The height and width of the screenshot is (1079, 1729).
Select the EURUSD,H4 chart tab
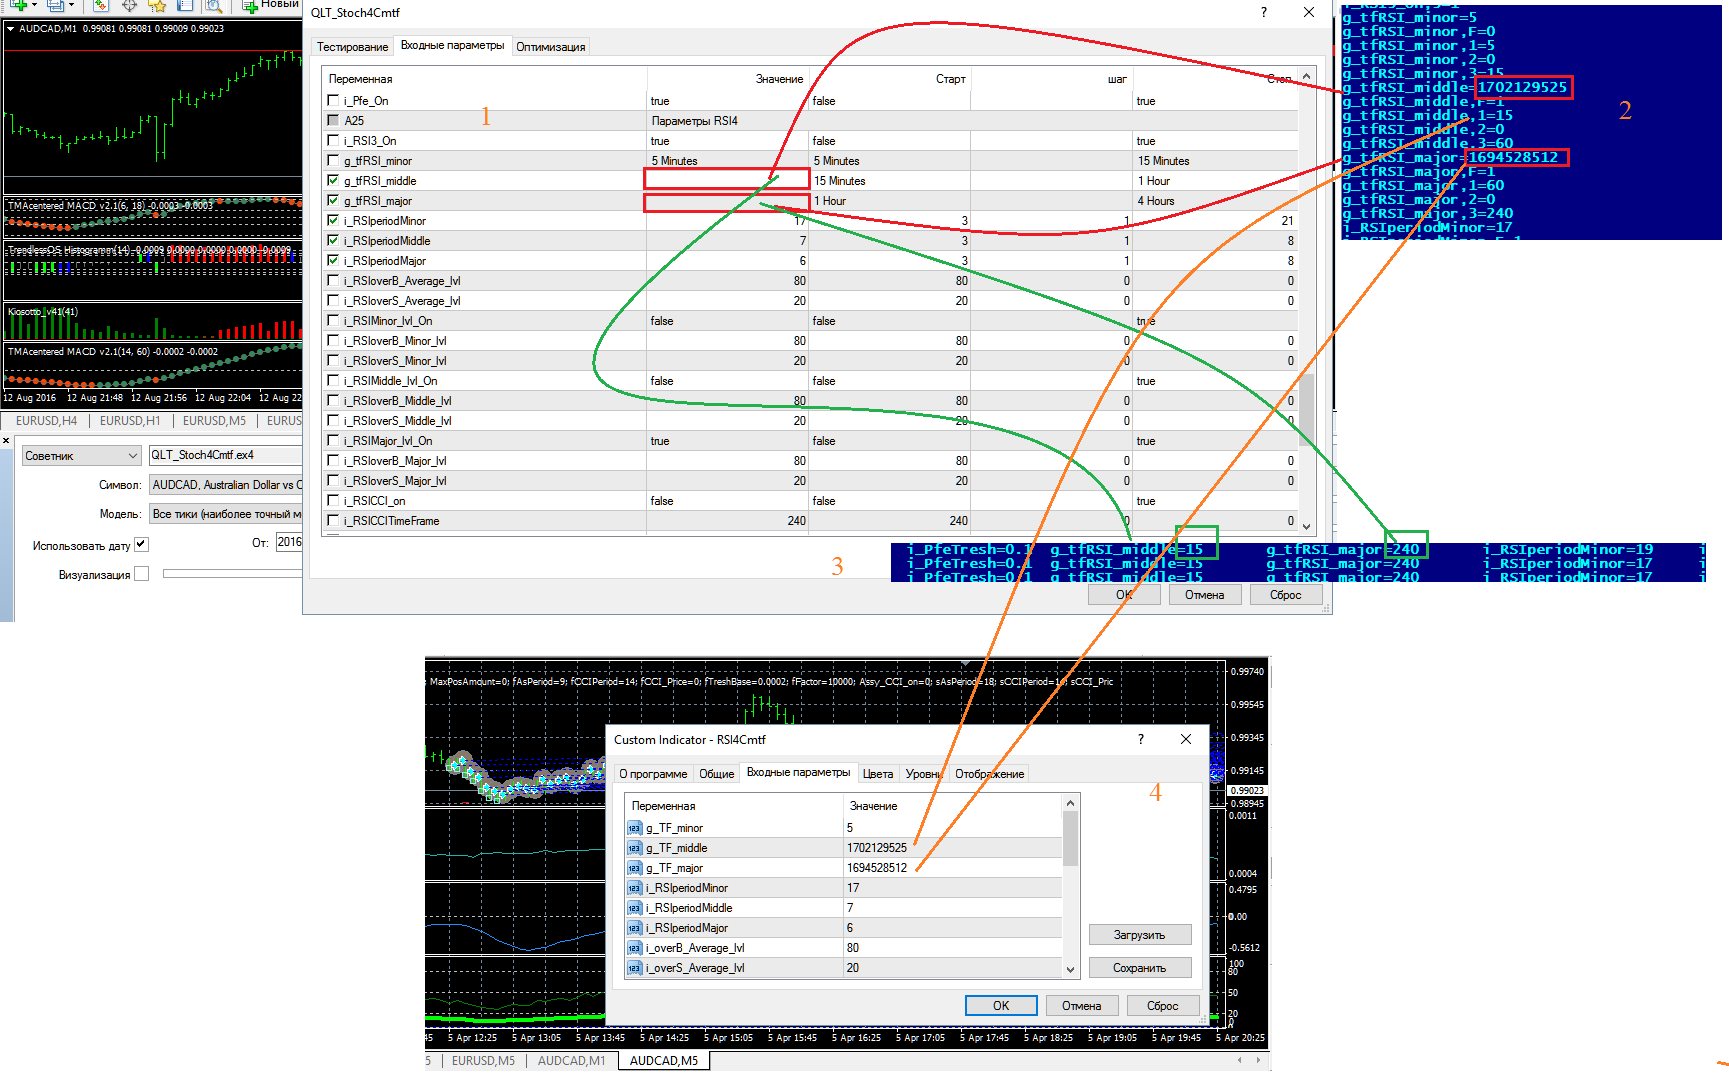tap(46, 421)
